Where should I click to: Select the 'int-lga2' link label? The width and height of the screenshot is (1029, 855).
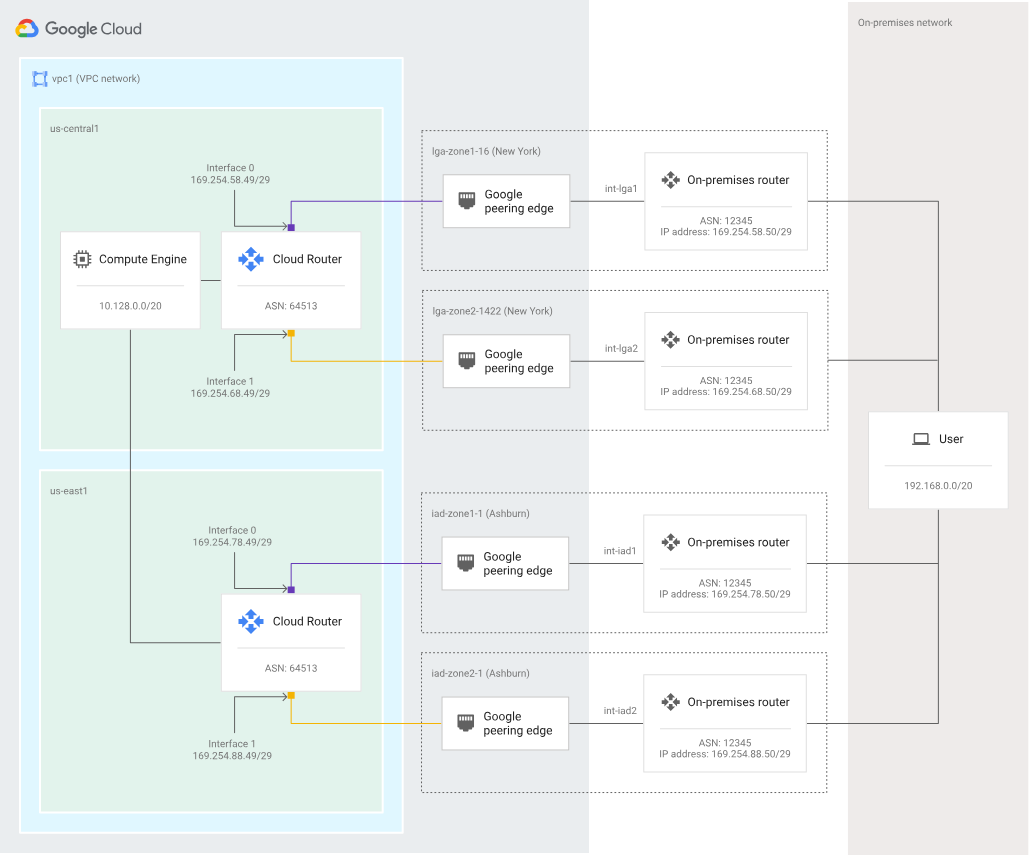tap(621, 348)
